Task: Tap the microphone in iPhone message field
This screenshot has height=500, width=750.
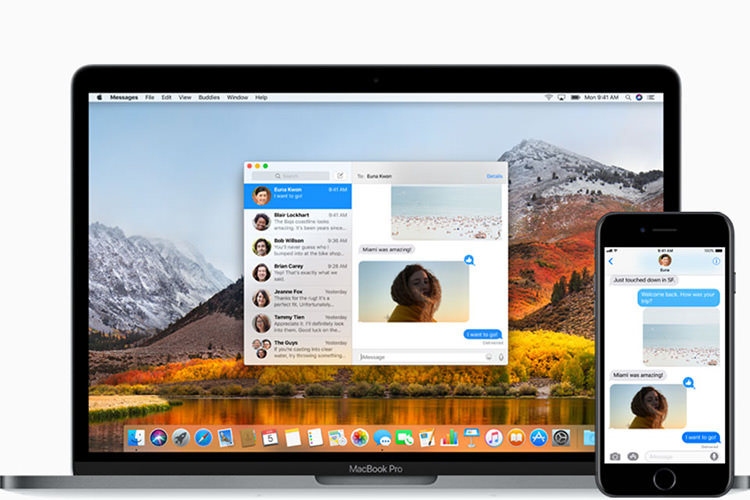Action: 714,456
